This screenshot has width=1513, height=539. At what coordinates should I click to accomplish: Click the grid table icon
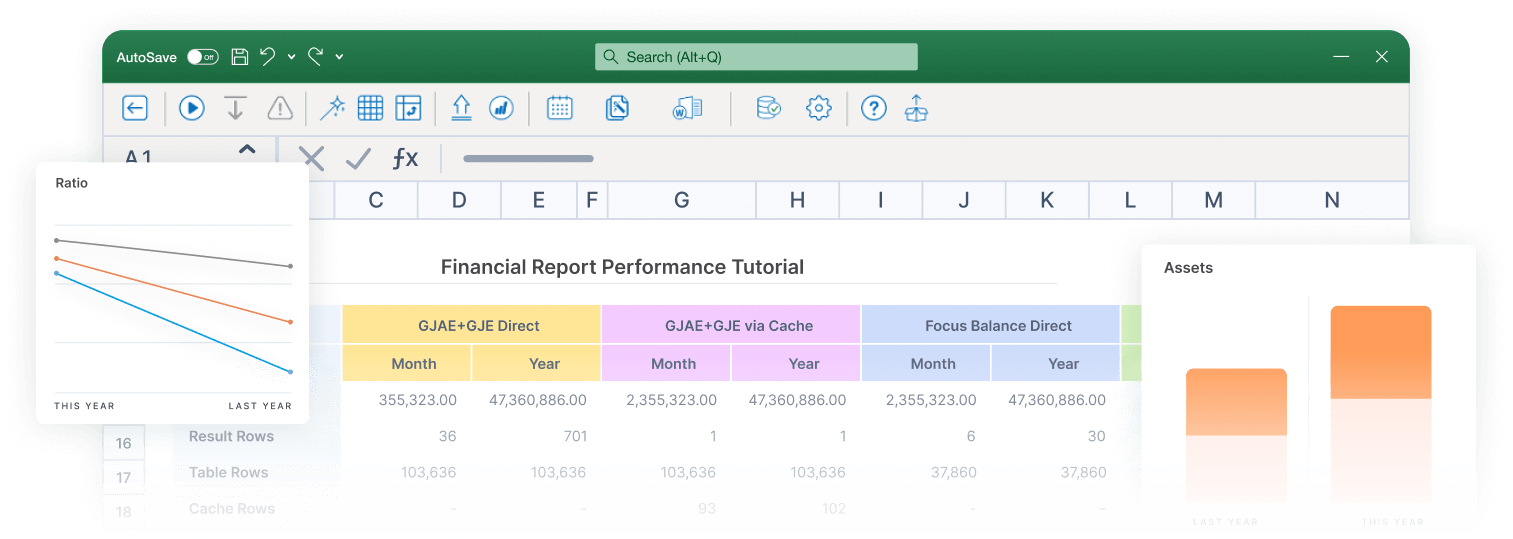click(370, 108)
